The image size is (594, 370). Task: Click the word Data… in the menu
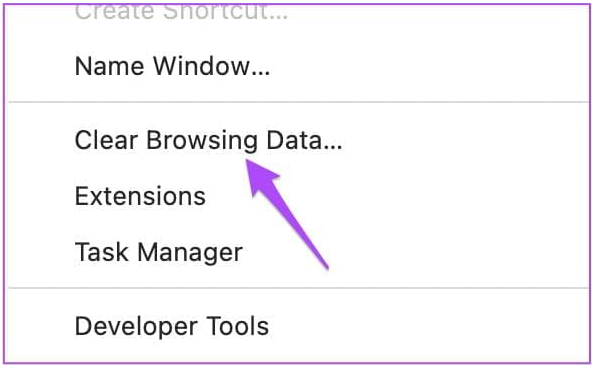(x=304, y=140)
